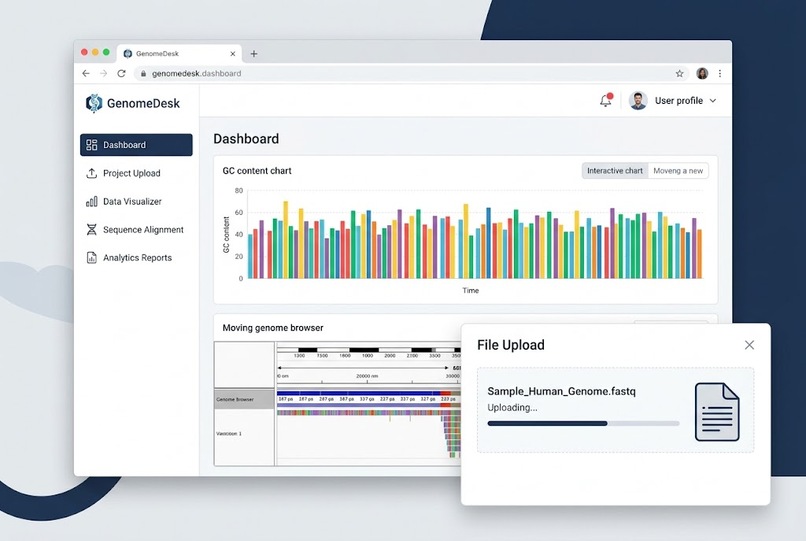The height and width of the screenshot is (541, 806).
Task: Click the Analytics Reports document icon
Action: pyautogui.click(x=91, y=258)
